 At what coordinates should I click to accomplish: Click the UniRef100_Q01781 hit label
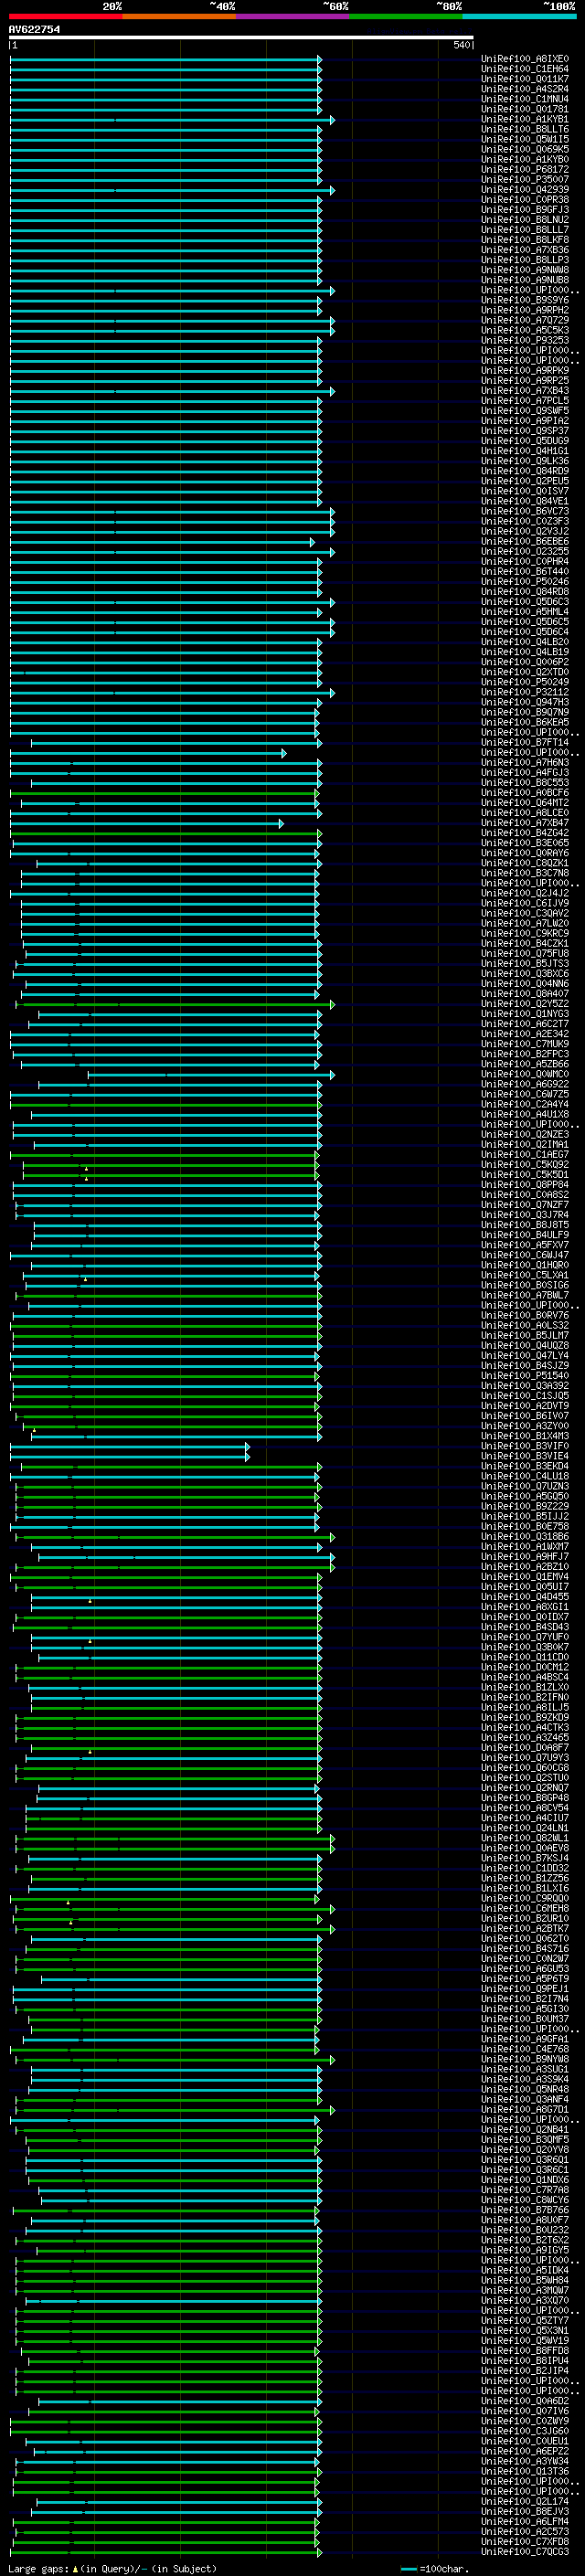(x=525, y=109)
